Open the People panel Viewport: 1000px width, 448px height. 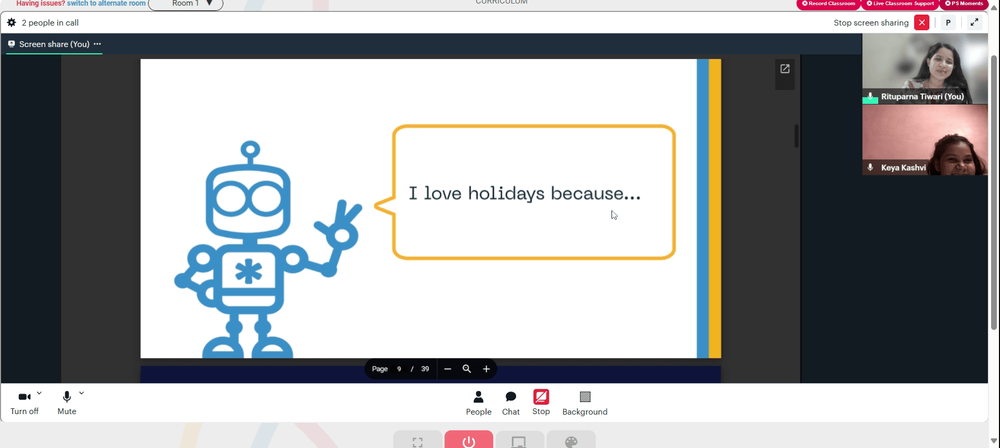click(478, 403)
